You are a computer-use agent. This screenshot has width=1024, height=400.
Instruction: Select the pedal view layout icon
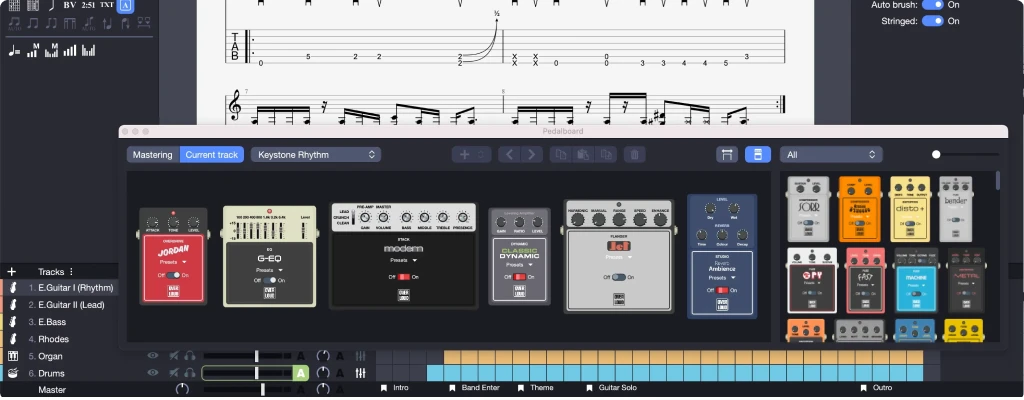point(758,155)
